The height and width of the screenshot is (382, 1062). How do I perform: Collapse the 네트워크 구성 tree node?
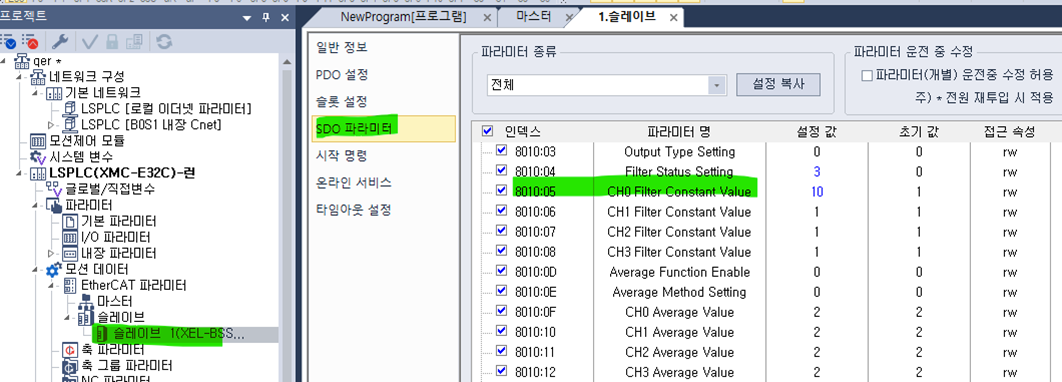(19, 77)
